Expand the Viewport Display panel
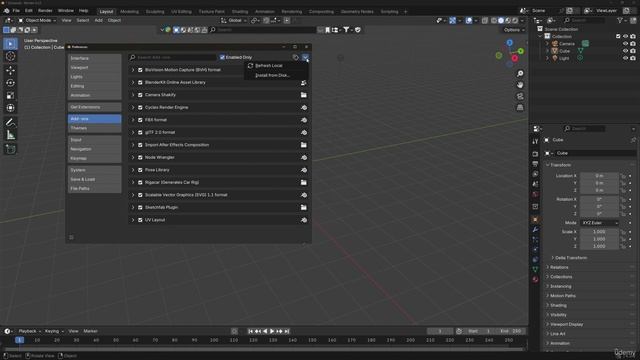 [x=567, y=324]
